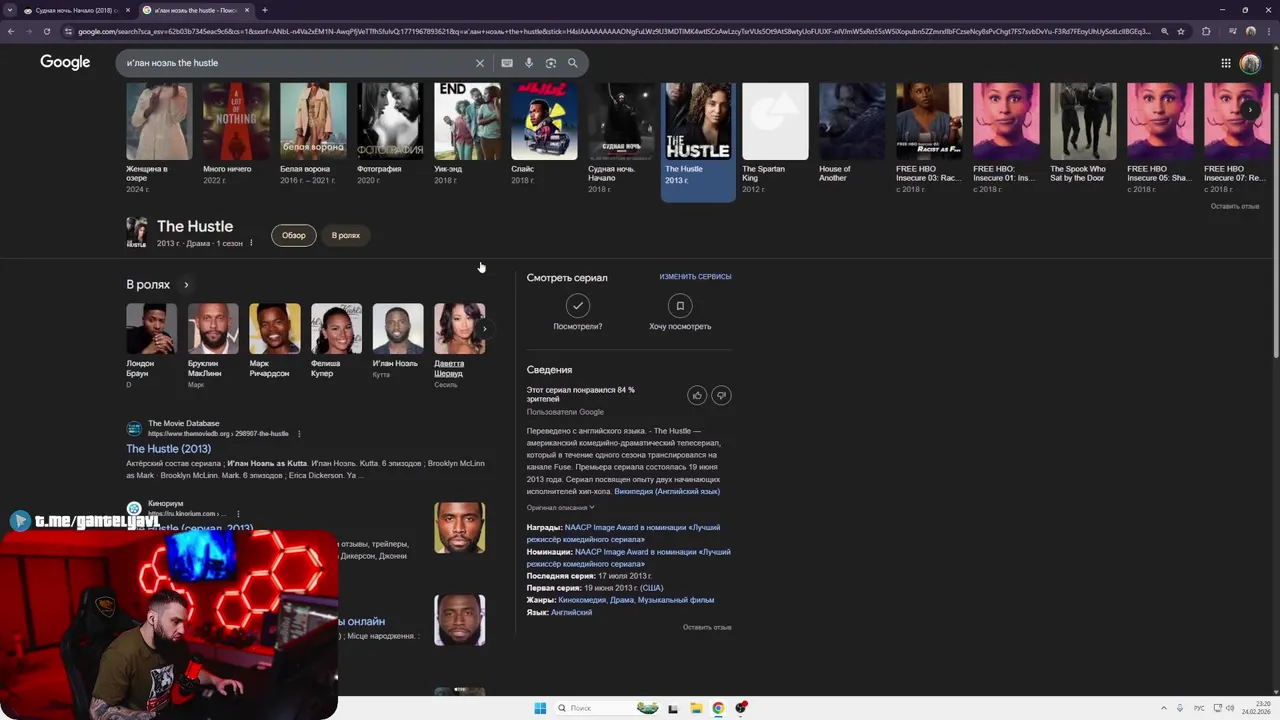The width and height of the screenshot is (1280, 720).
Task: Add series to want-to-watch with bookmark icon
Action: pyautogui.click(x=680, y=305)
